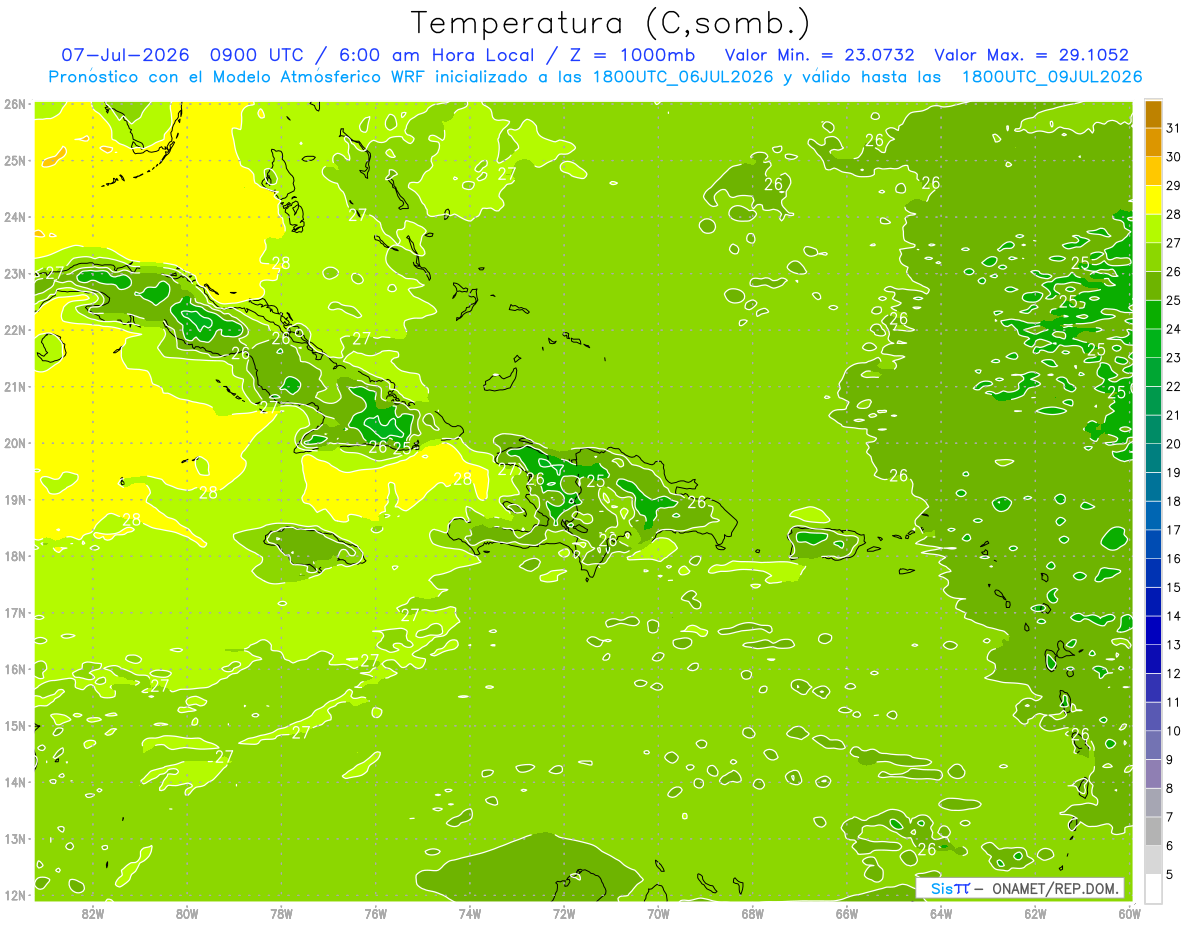Click 'Valor Max. = 29.1052' text
Viewport: 1200px width, 927px height.
[1032, 55]
